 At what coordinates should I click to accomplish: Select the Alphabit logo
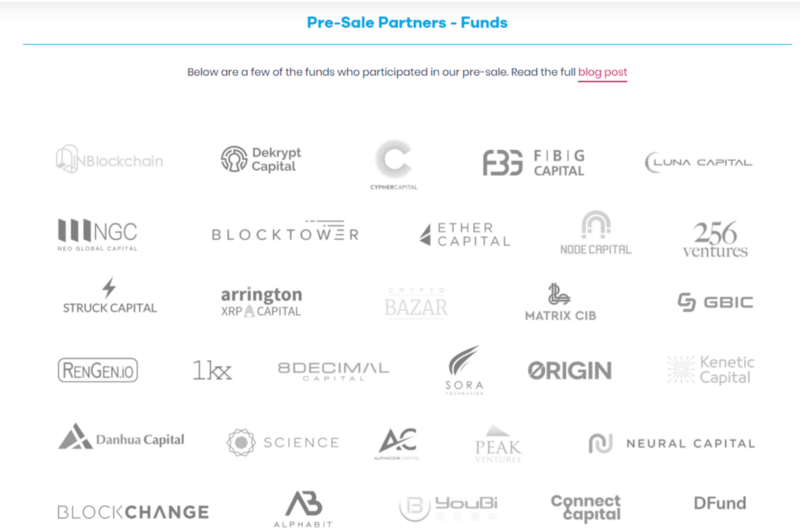click(x=304, y=509)
